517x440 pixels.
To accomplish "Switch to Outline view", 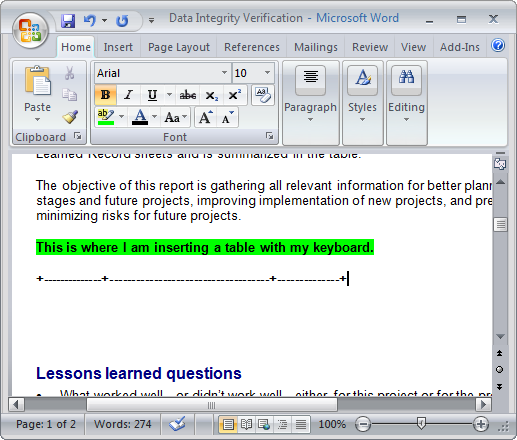I will (x=282, y=424).
